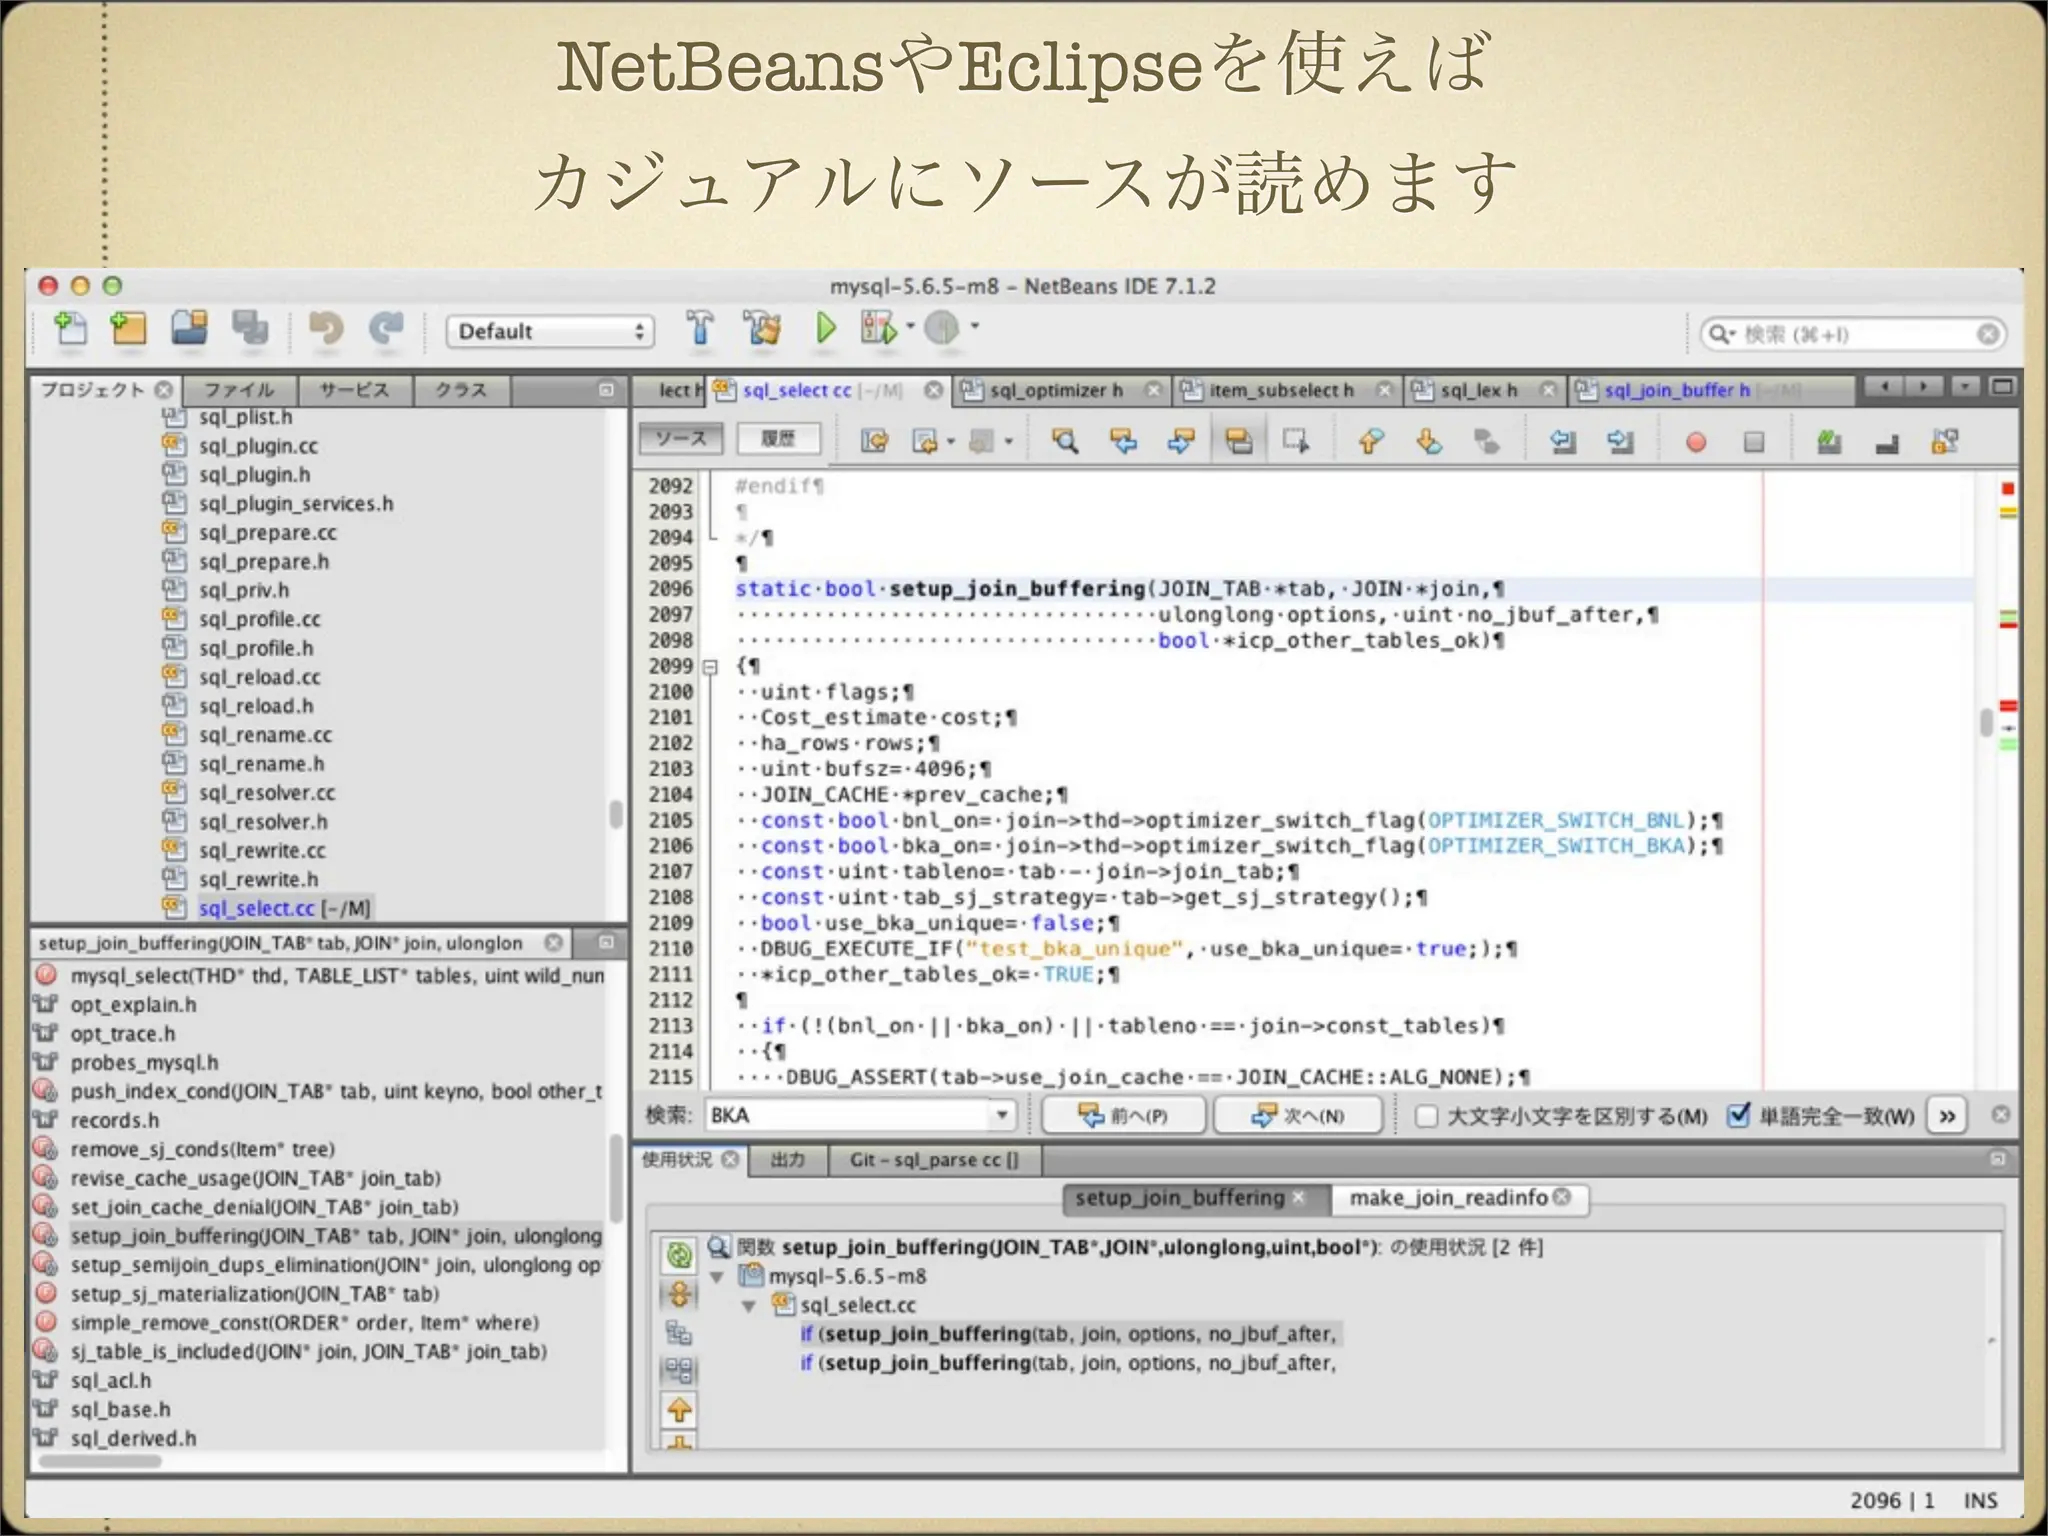Click the Last Edit icon in editor toolbar

[875, 441]
